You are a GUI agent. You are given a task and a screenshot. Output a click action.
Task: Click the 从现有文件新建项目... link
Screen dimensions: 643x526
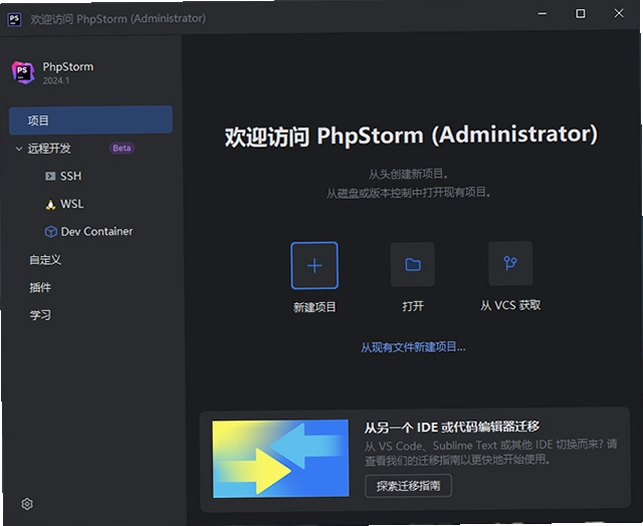413,348
